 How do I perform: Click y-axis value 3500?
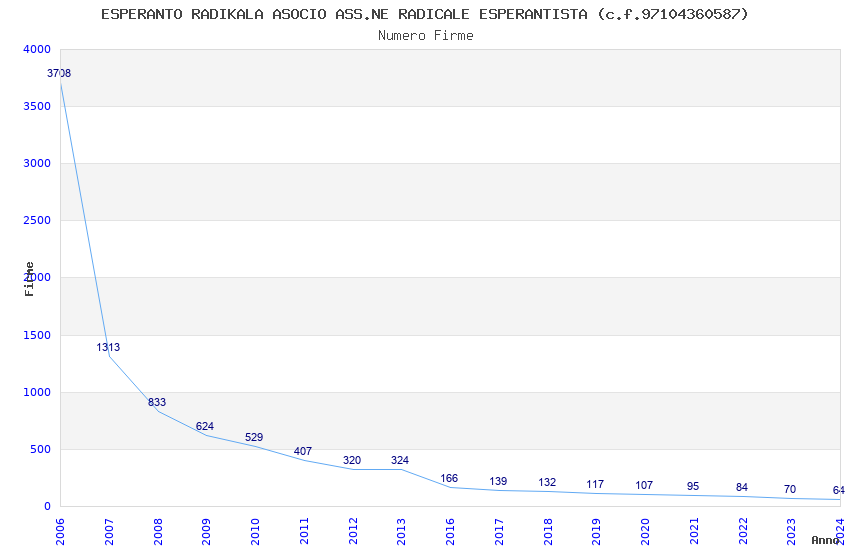37,106
